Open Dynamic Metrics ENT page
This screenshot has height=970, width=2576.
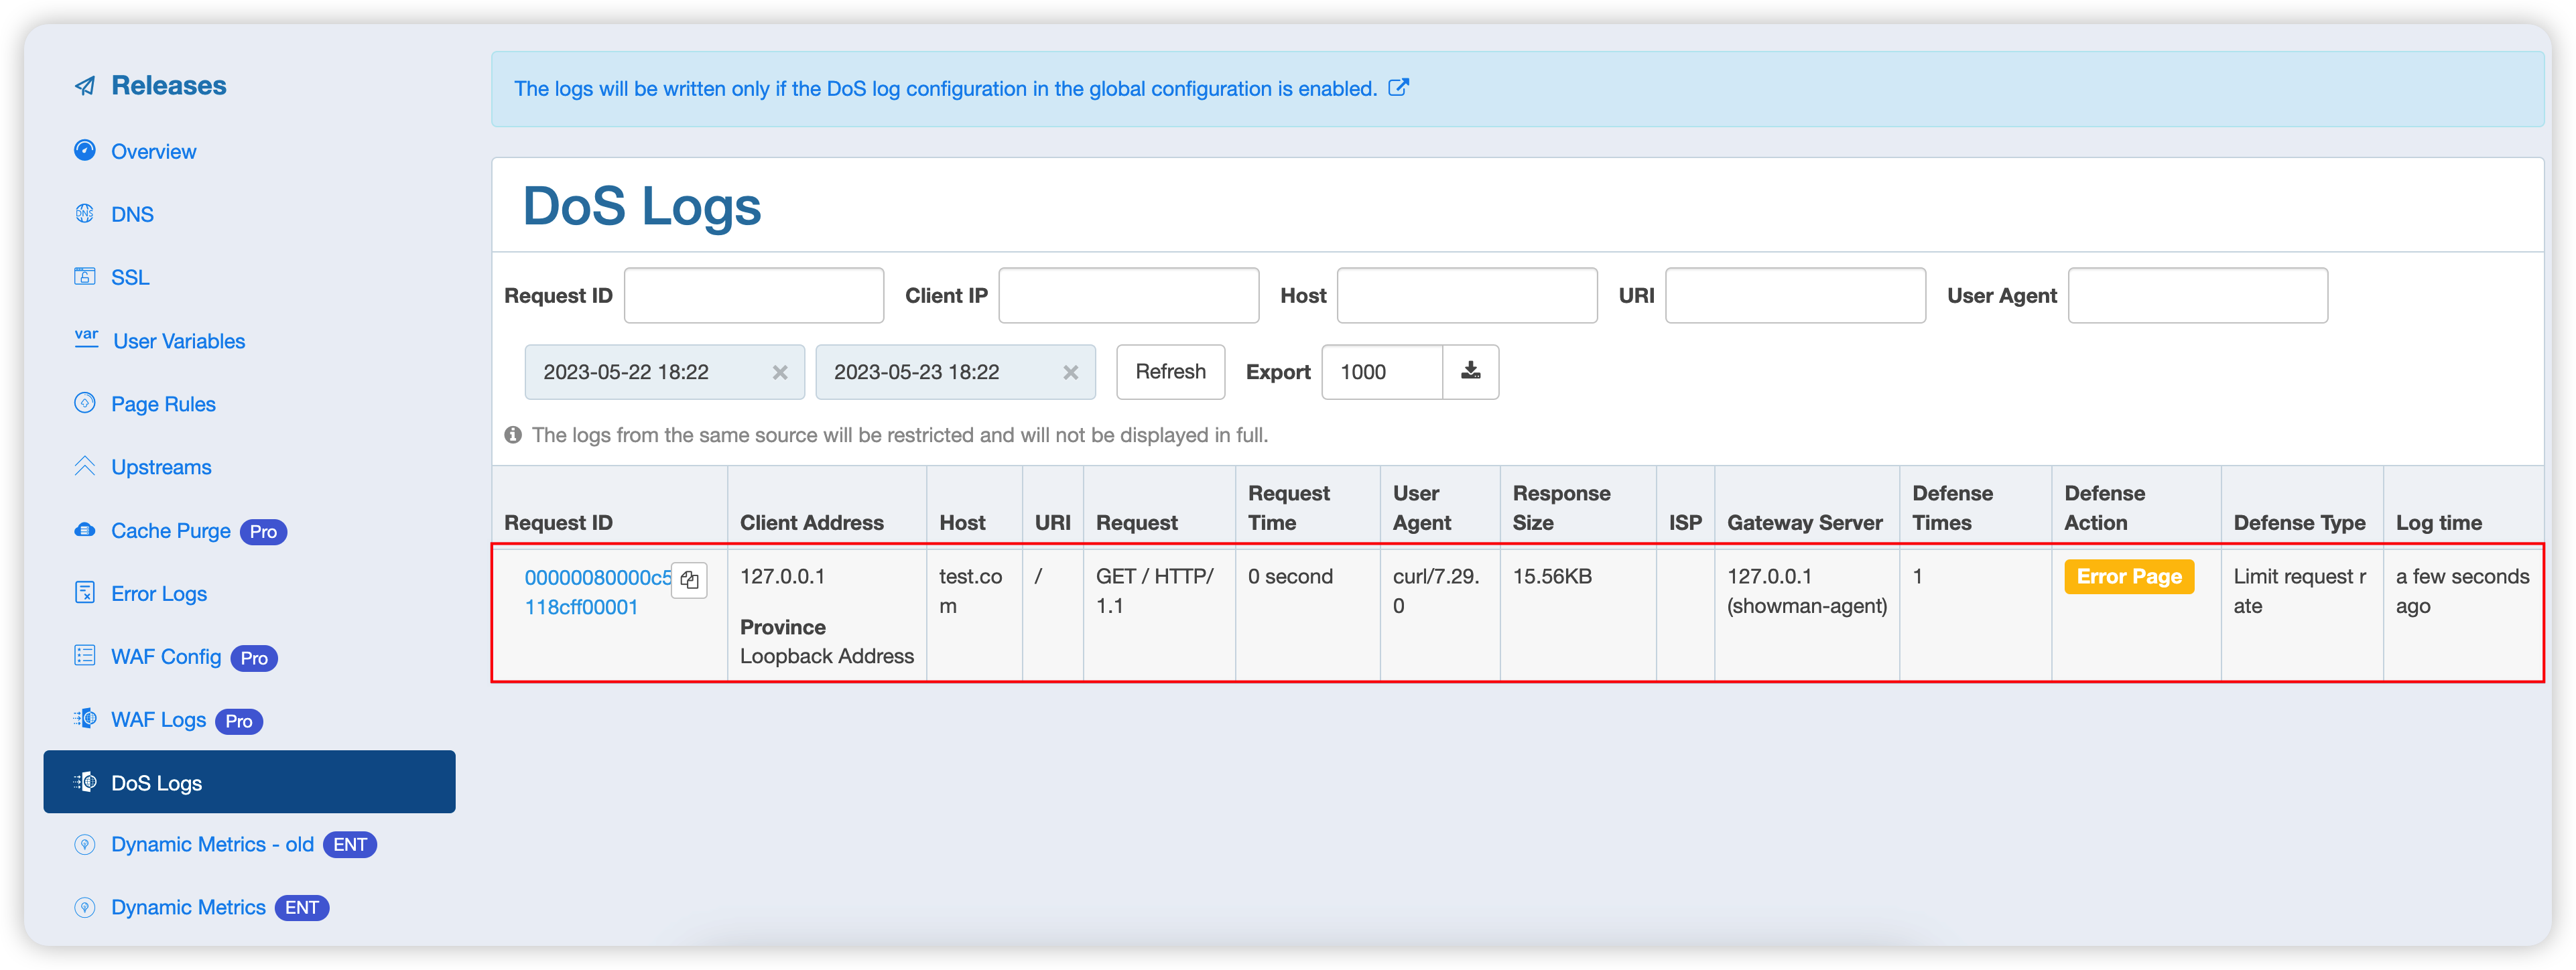pyautogui.click(x=188, y=908)
